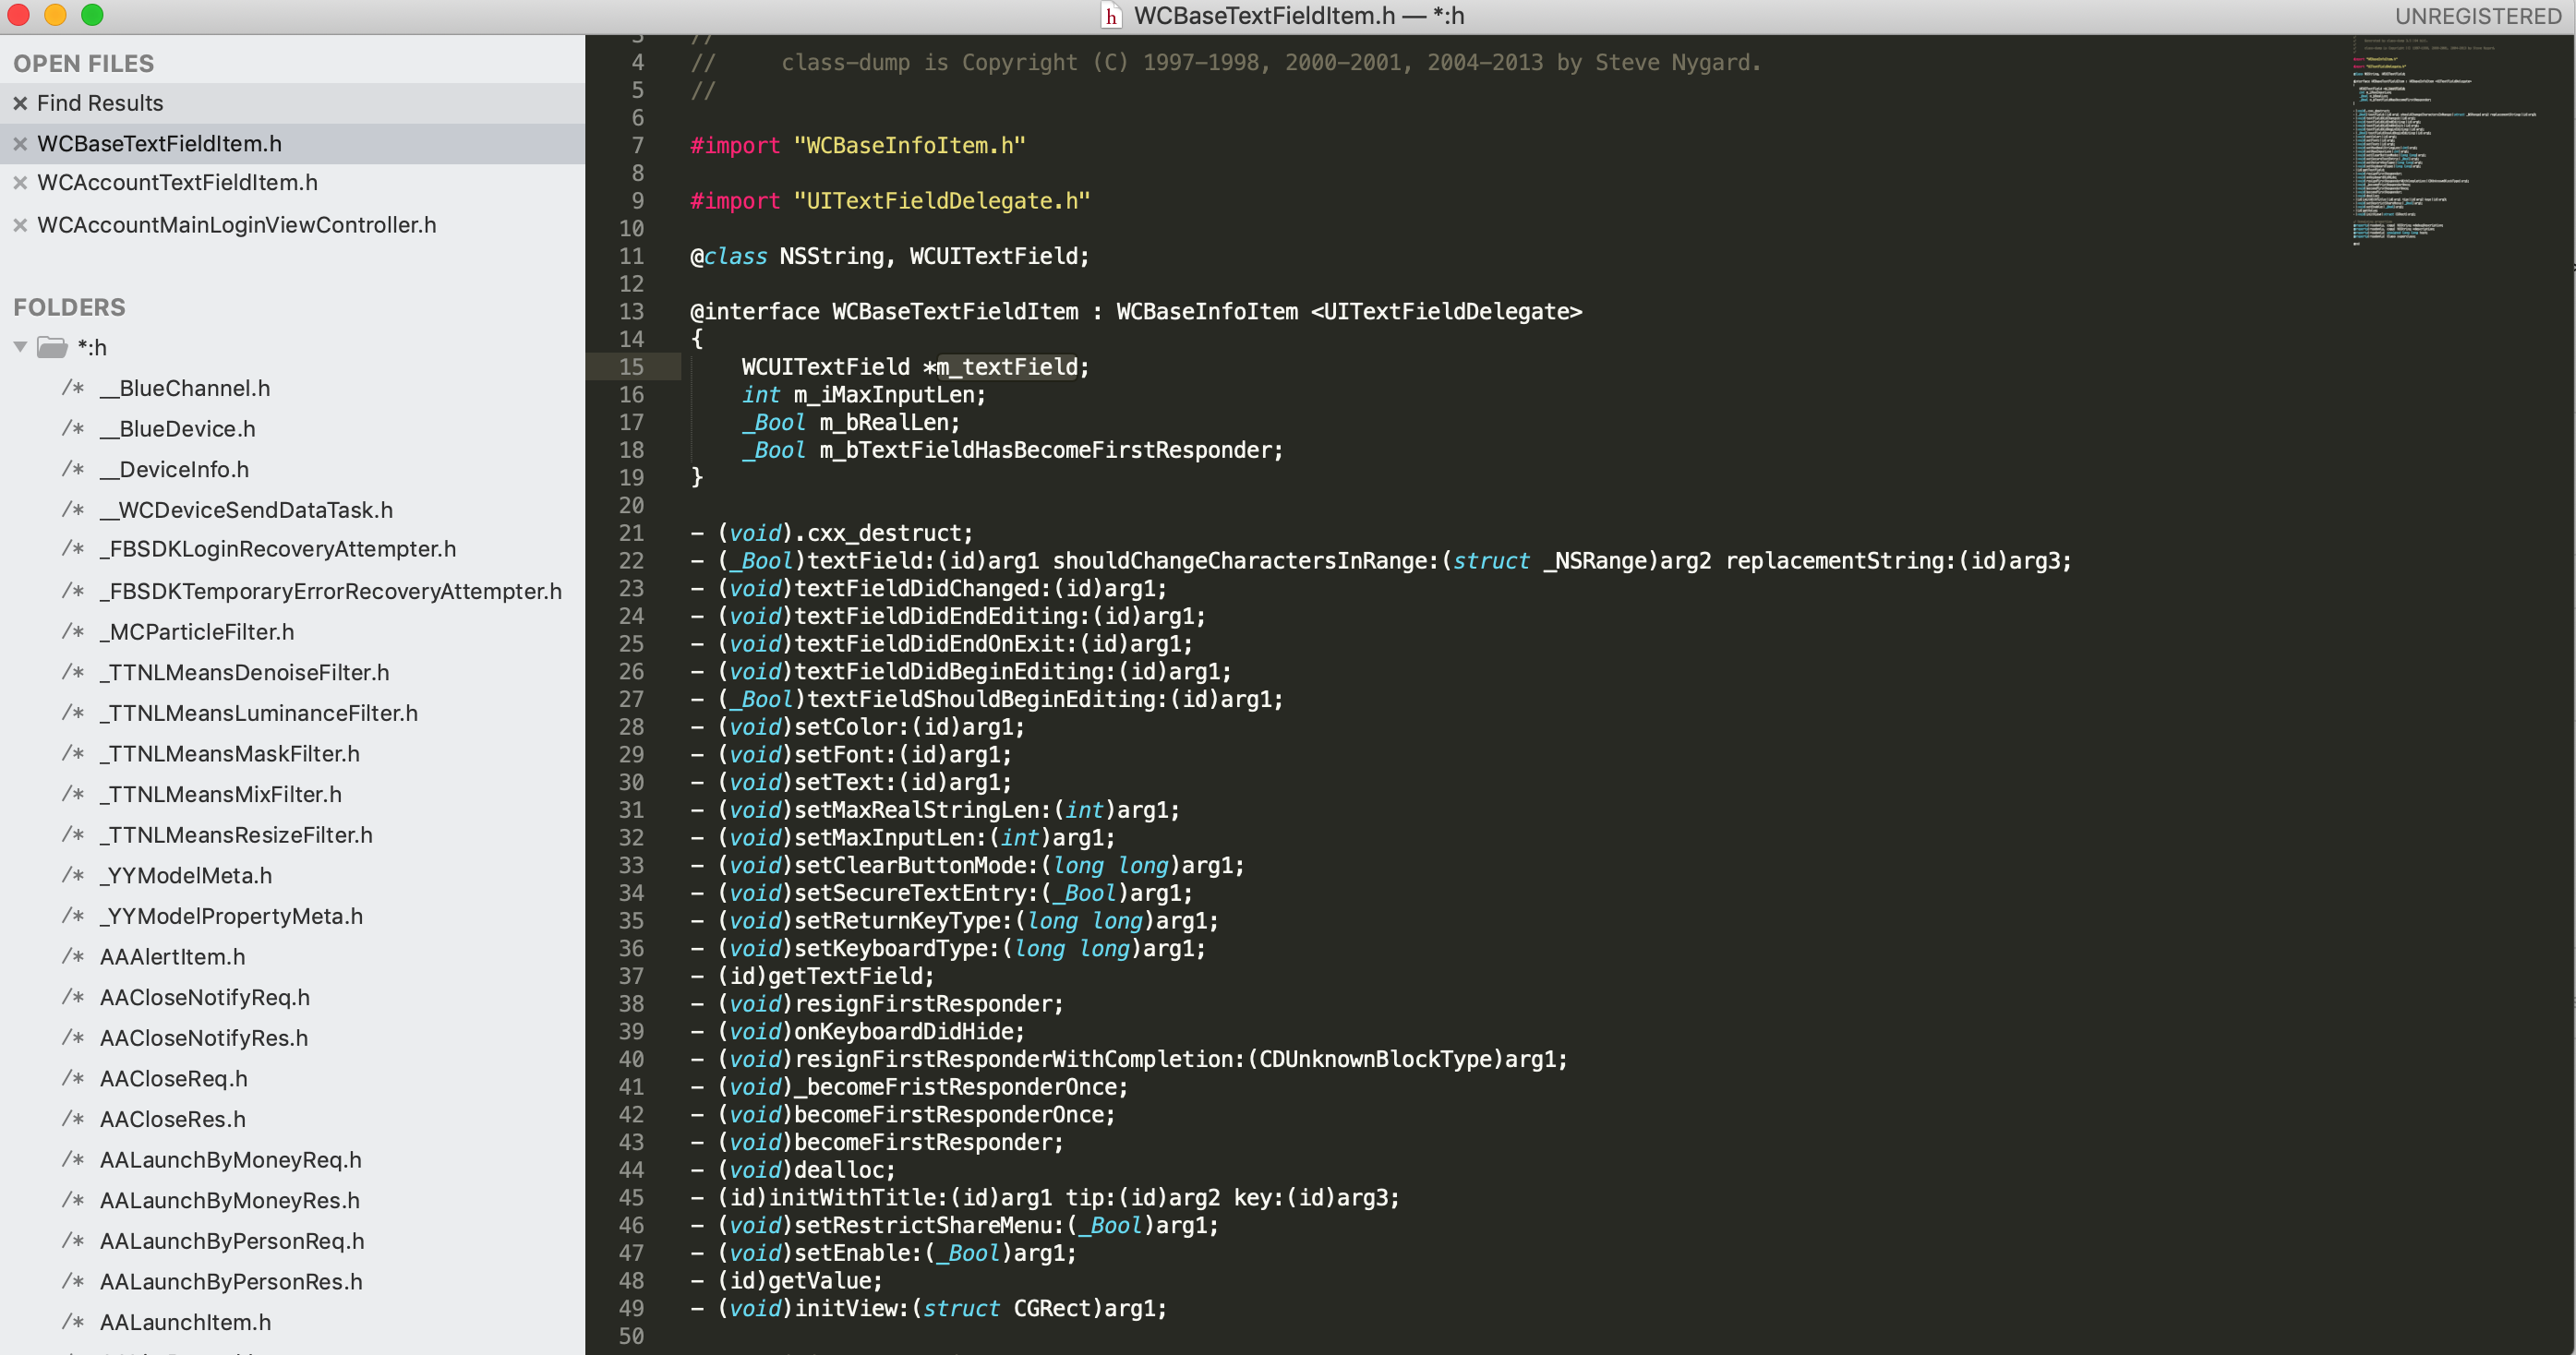Screen dimensions: 2576x1355
Task: Switch to the Find Results entry
Action: pyautogui.click(x=100, y=103)
